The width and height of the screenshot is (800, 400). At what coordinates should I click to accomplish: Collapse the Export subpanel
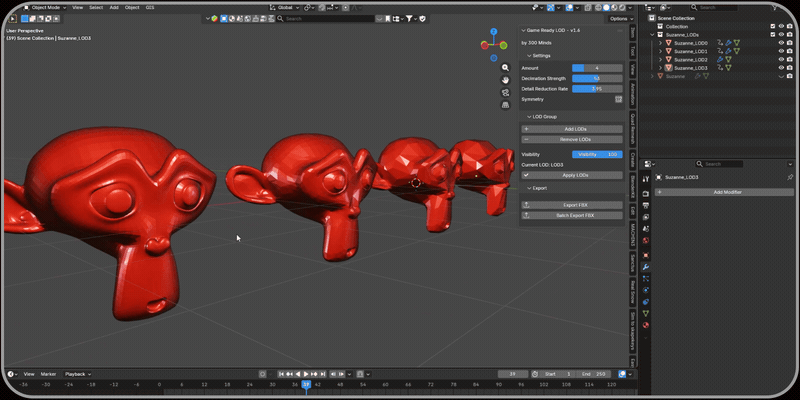click(x=529, y=188)
